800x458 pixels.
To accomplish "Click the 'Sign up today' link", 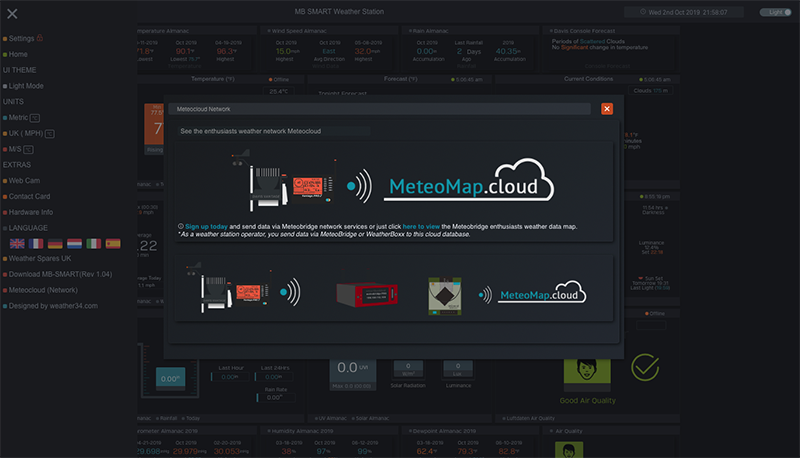I will pos(205,227).
